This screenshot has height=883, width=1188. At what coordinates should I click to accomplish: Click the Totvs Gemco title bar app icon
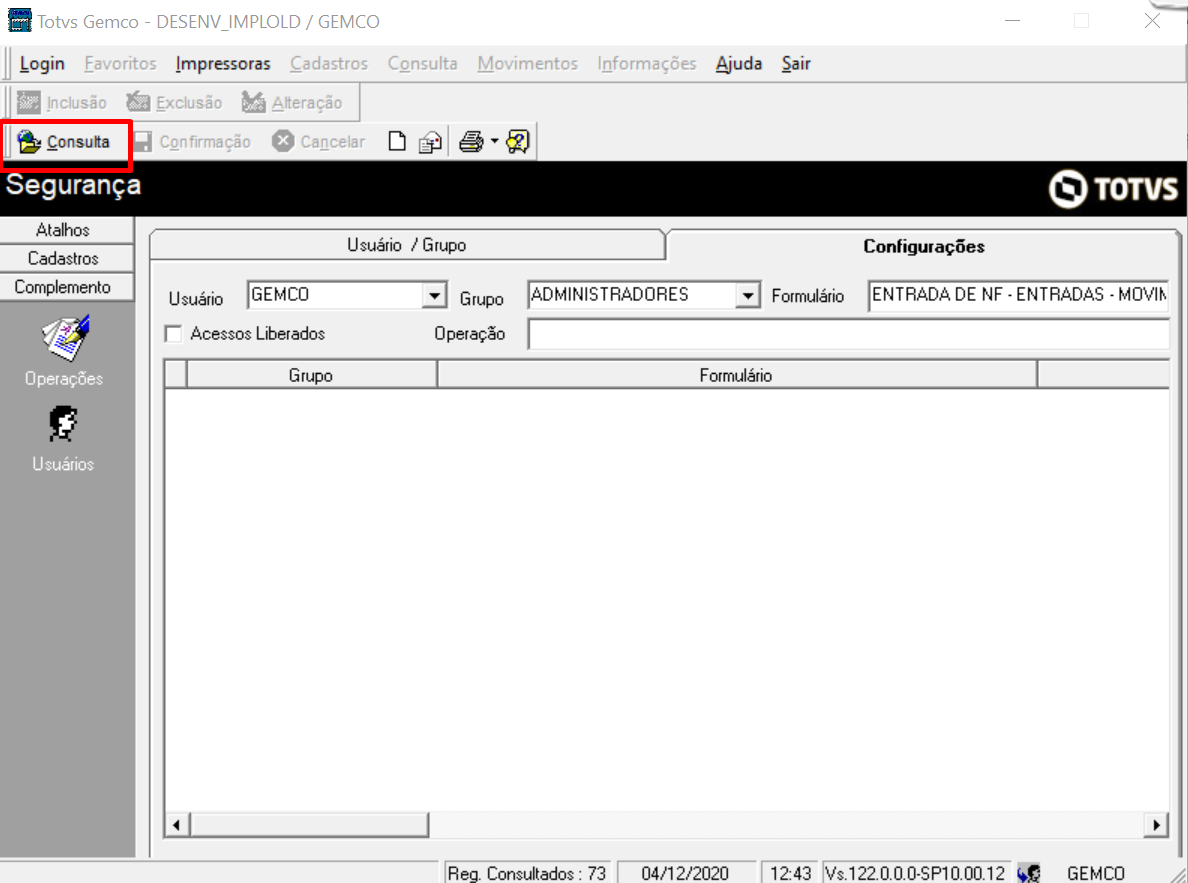pyautogui.click(x=19, y=20)
